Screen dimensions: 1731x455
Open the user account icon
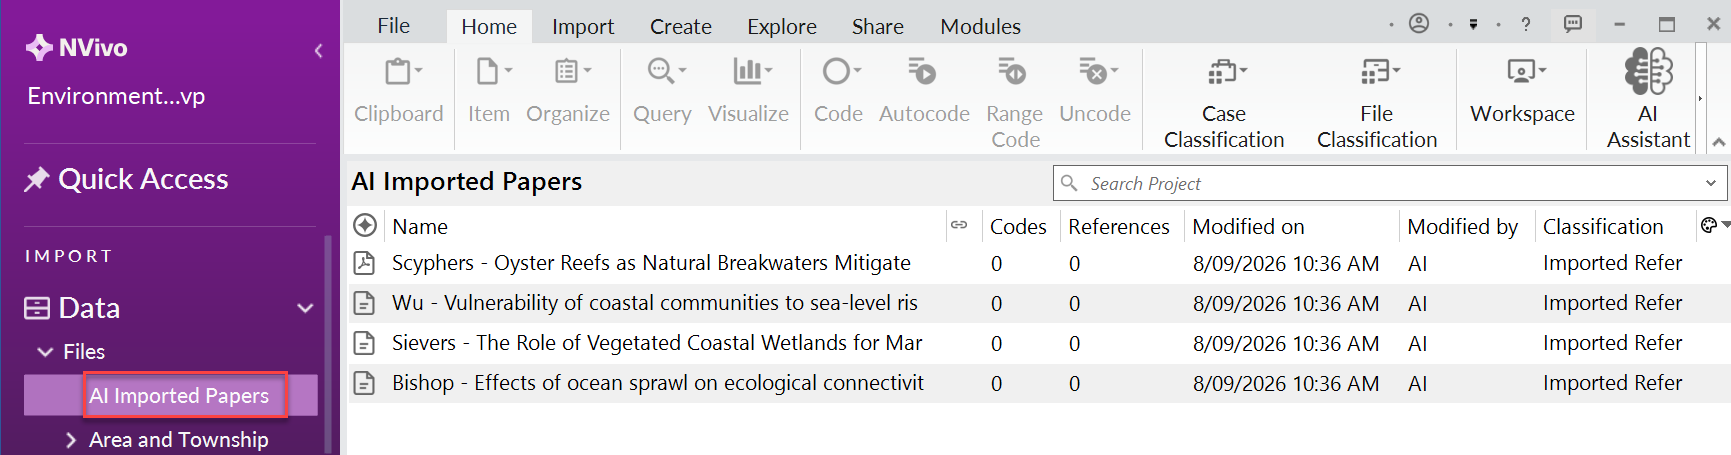[1419, 23]
